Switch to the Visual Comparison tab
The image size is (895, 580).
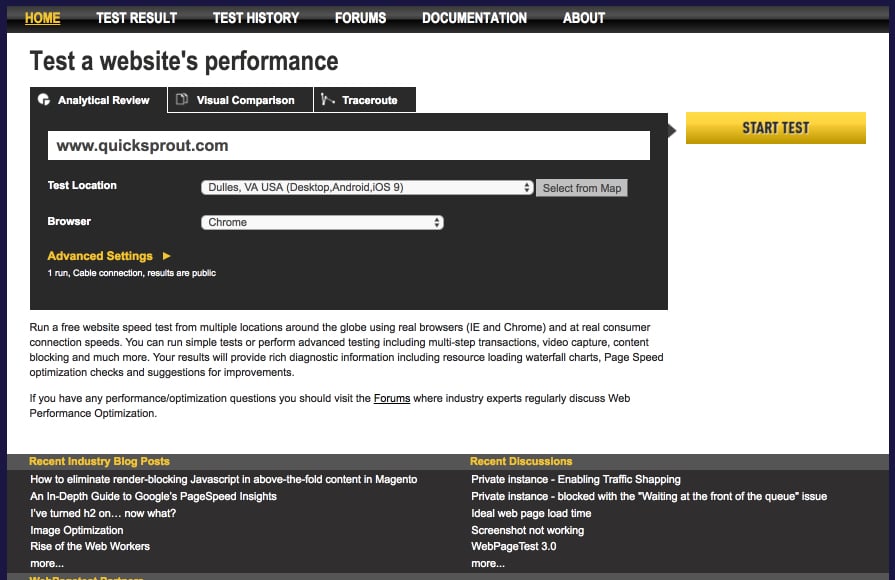240,100
